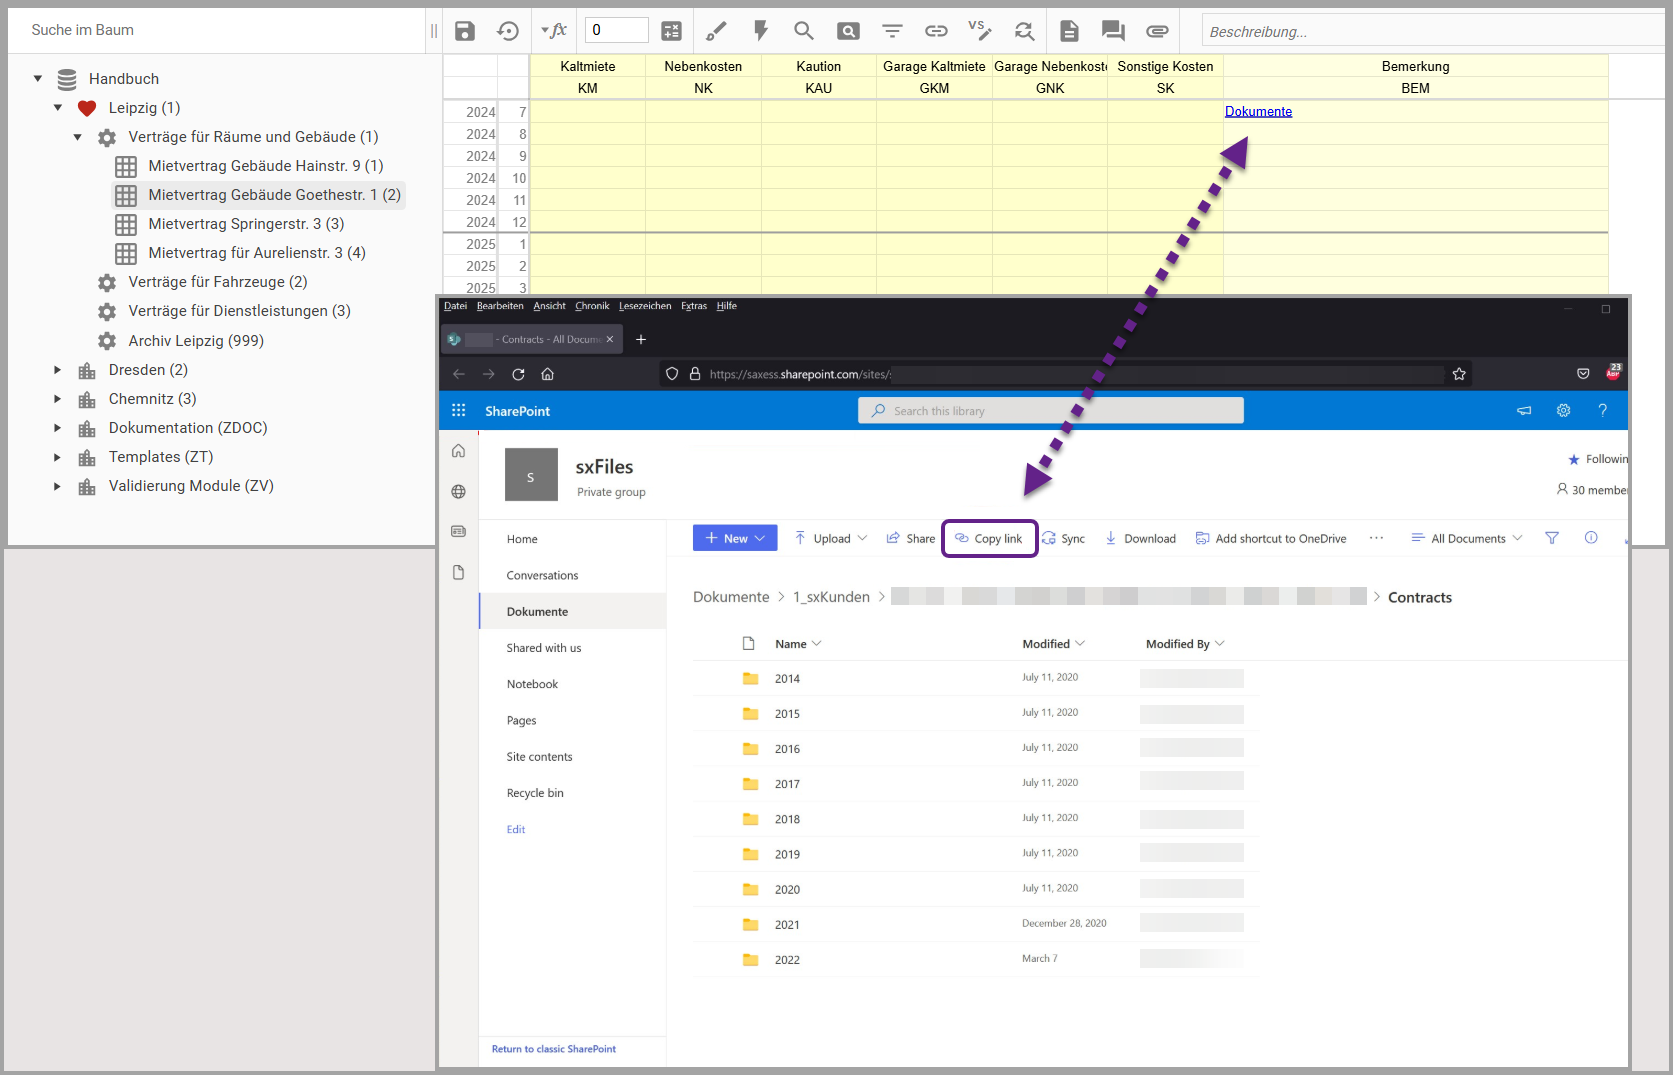Expand the Validierung Module (ZV) node
Screen dimensions: 1673x1075
click(x=58, y=486)
